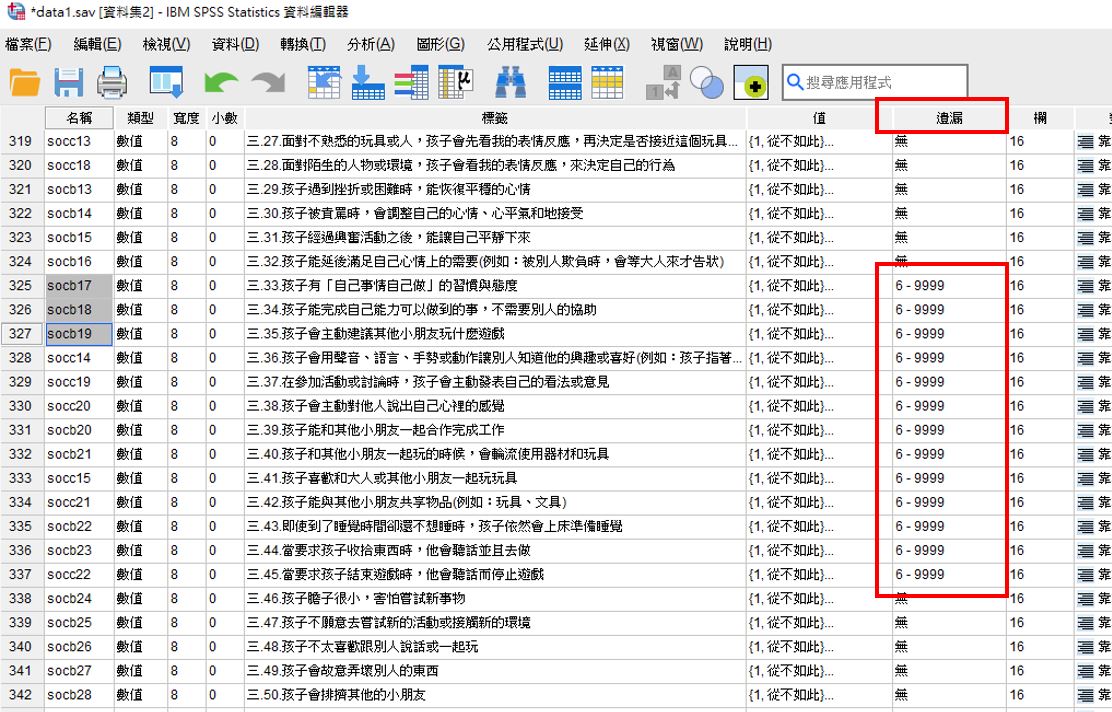The width and height of the screenshot is (1112, 712).
Task: Select row number 327 header
Action: 20,334
